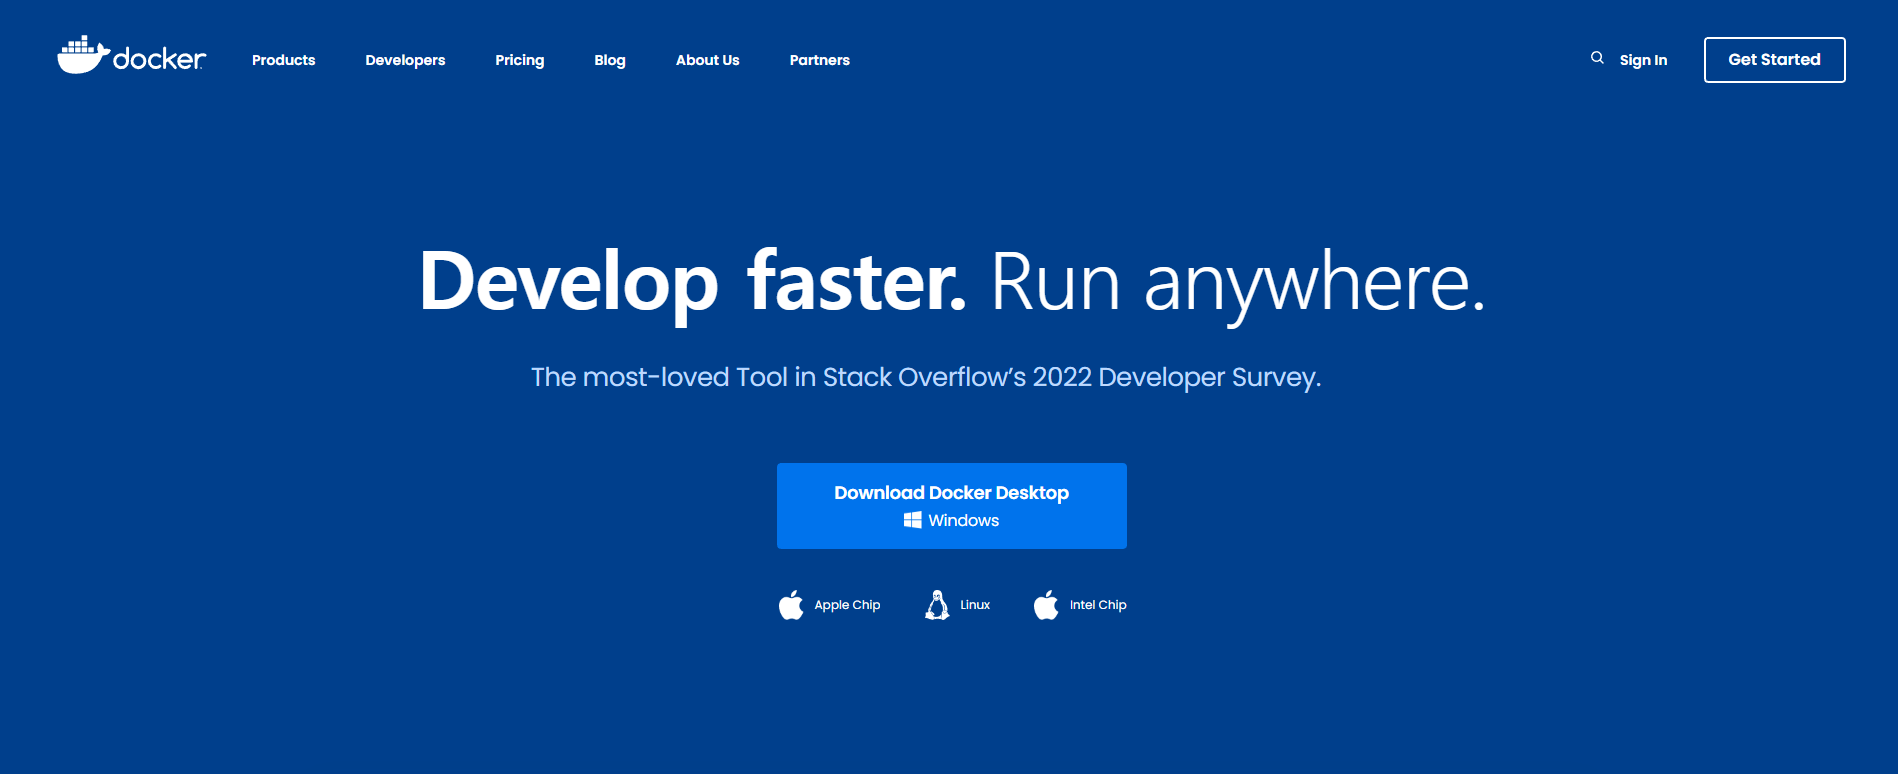The image size is (1898, 774).
Task: Click the Get Started button
Action: coord(1775,60)
